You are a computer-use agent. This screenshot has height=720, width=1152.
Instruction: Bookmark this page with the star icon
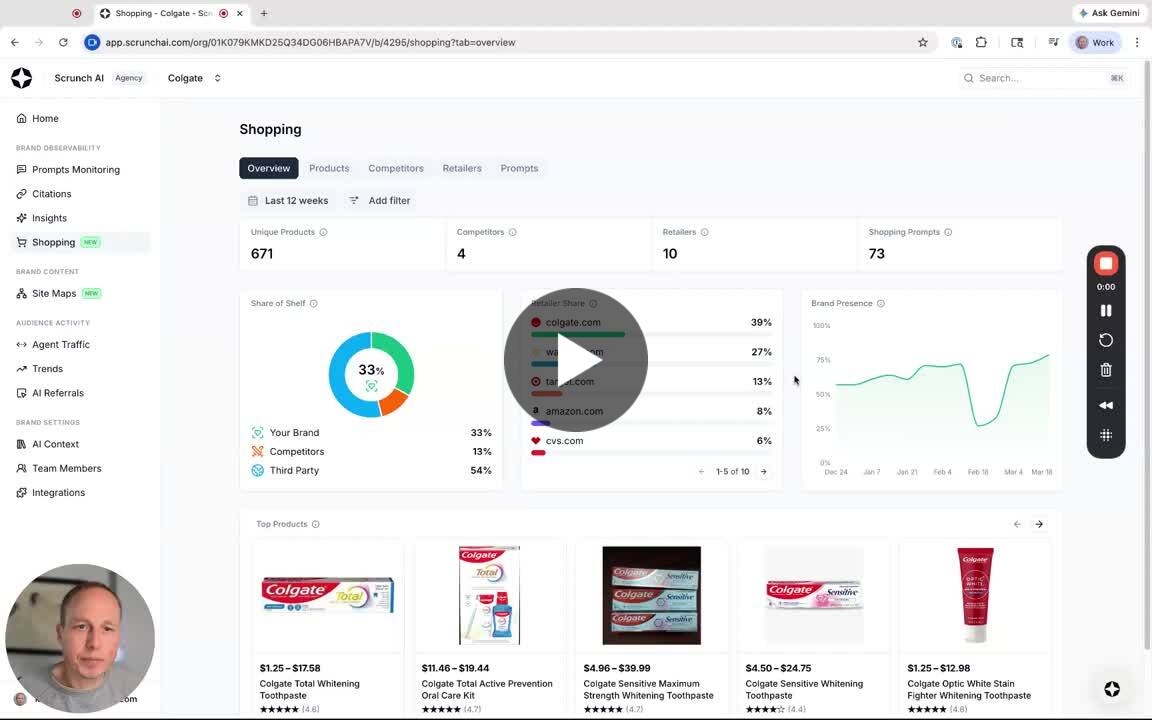point(922,42)
